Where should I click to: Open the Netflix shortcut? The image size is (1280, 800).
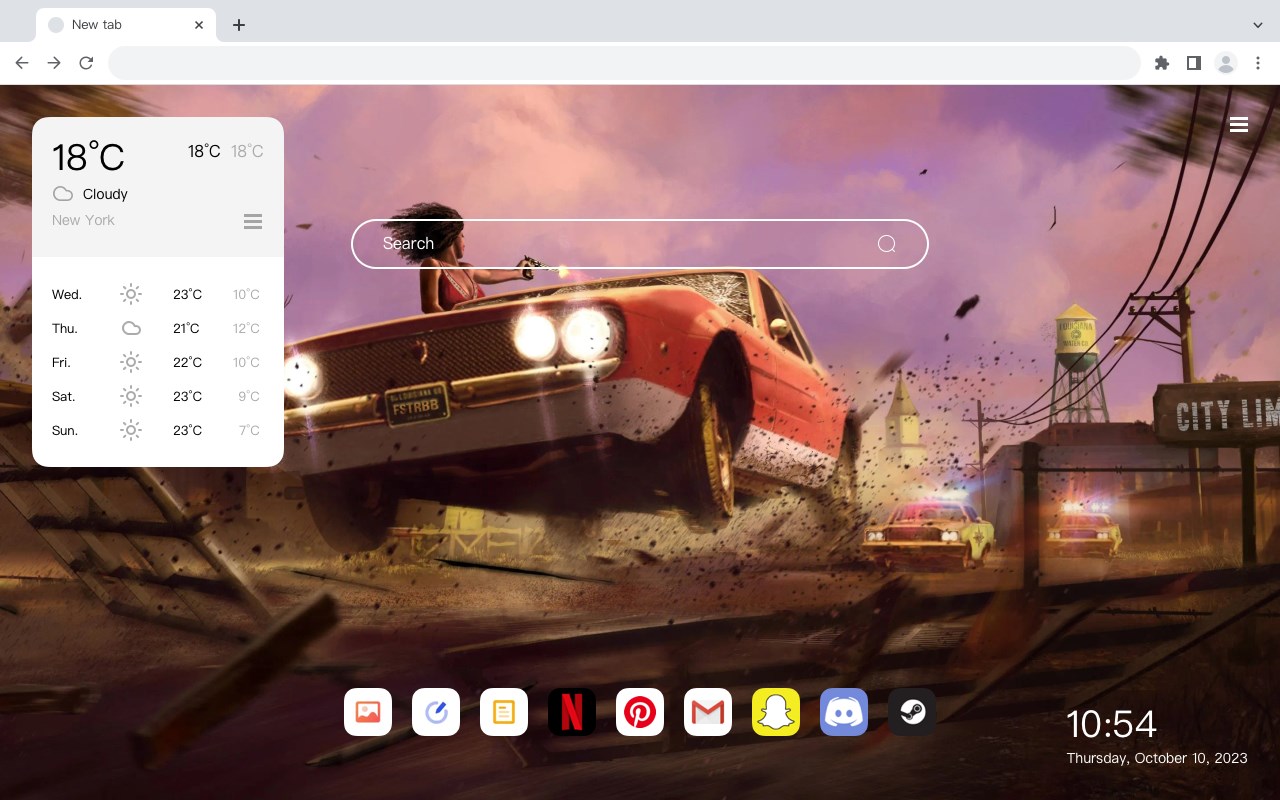coord(572,712)
